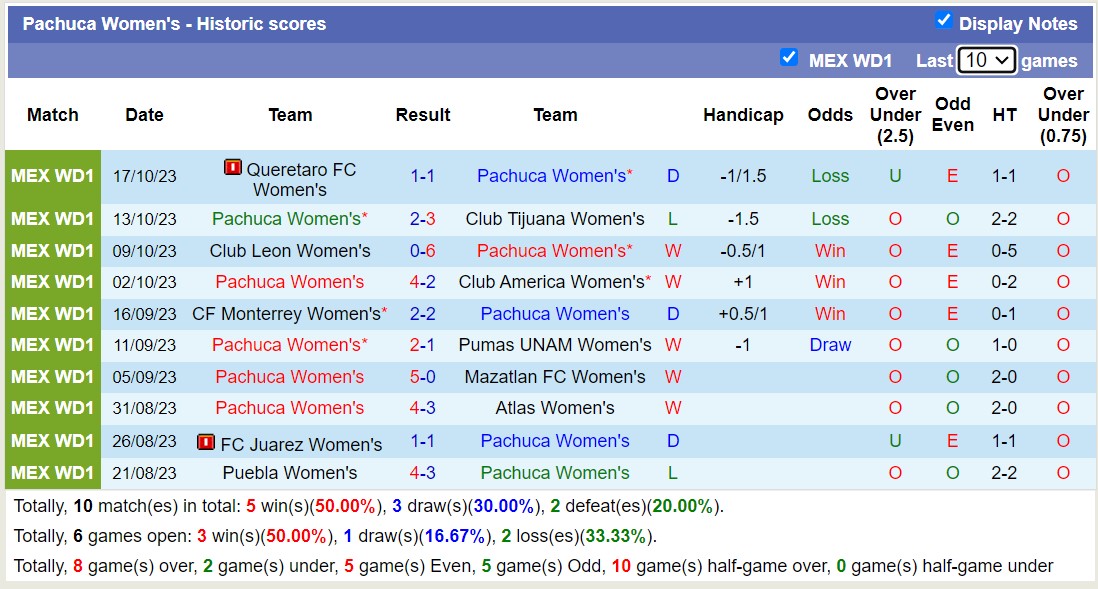Click MEX WD1 league label for 21/08/23 match
This screenshot has height=589, width=1098.
pos(53,473)
